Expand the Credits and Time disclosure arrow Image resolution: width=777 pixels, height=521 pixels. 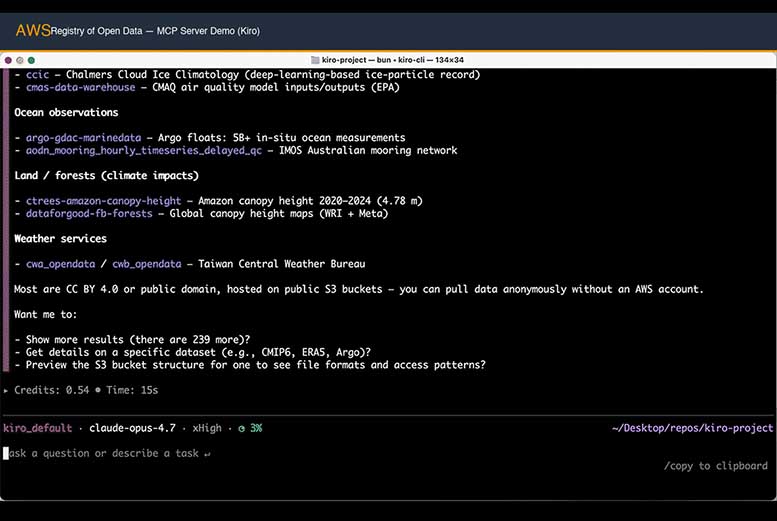[x=5, y=391]
